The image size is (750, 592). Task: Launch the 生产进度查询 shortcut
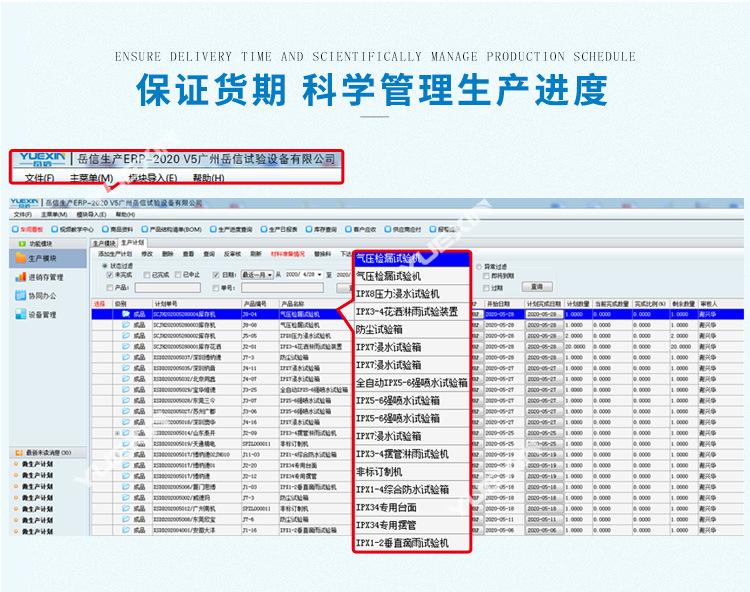click(213, 230)
